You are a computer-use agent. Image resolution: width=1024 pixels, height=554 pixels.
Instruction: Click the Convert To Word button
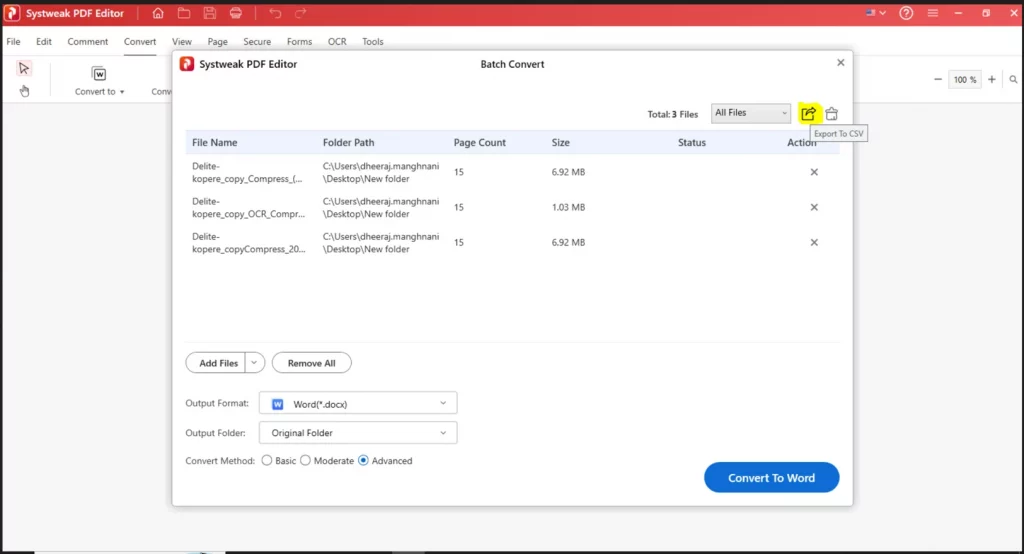(771, 478)
